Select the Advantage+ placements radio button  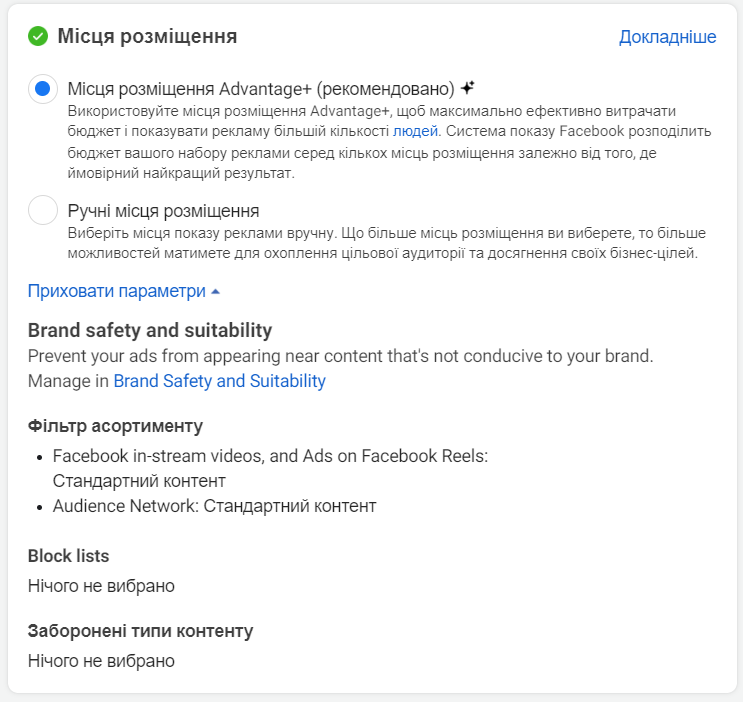(43, 89)
